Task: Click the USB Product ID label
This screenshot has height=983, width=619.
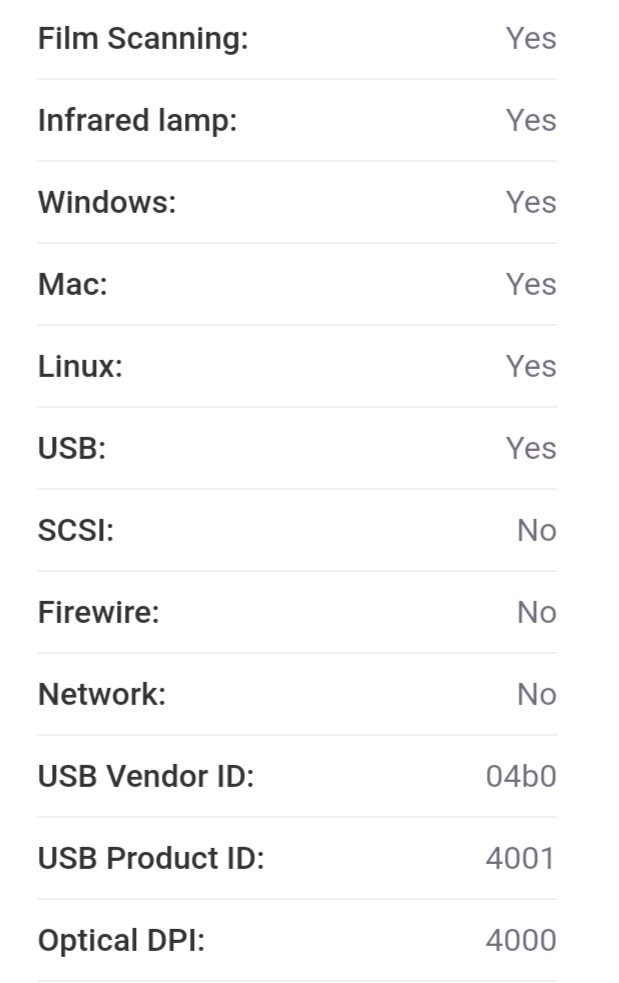Action: point(151,859)
